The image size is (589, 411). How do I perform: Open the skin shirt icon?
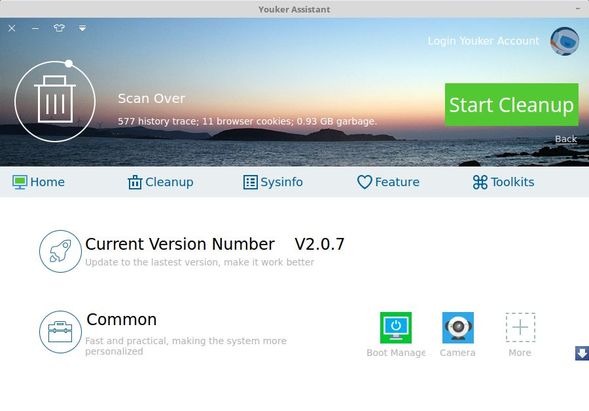59,28
